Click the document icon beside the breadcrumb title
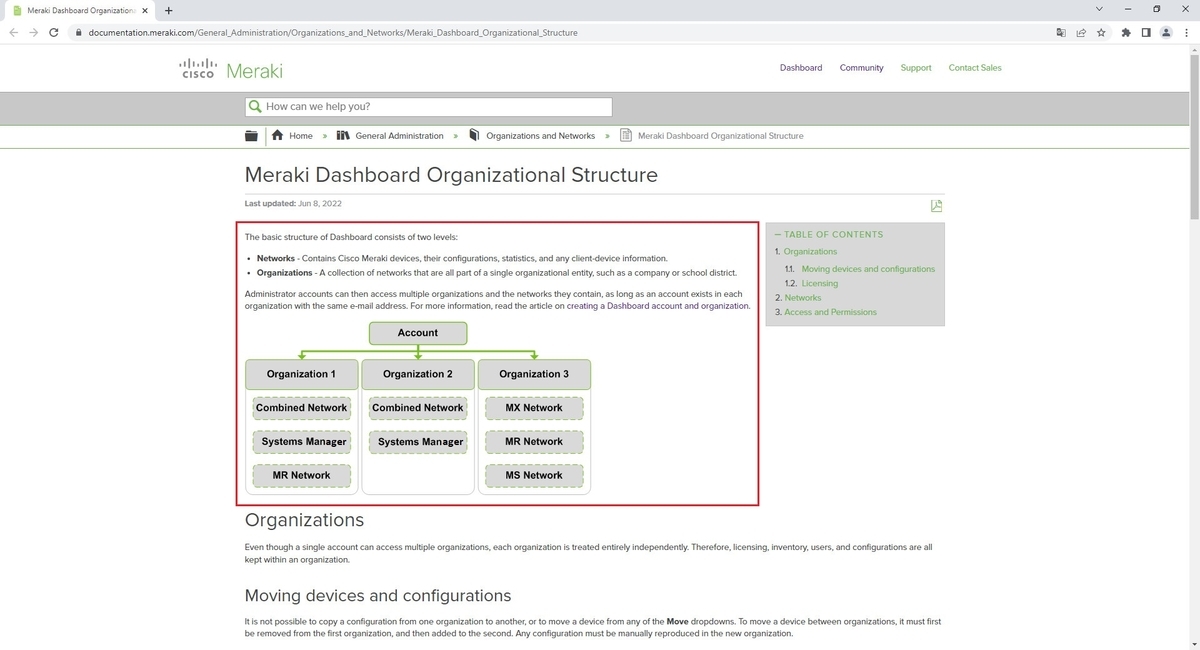 click(623, 135)
